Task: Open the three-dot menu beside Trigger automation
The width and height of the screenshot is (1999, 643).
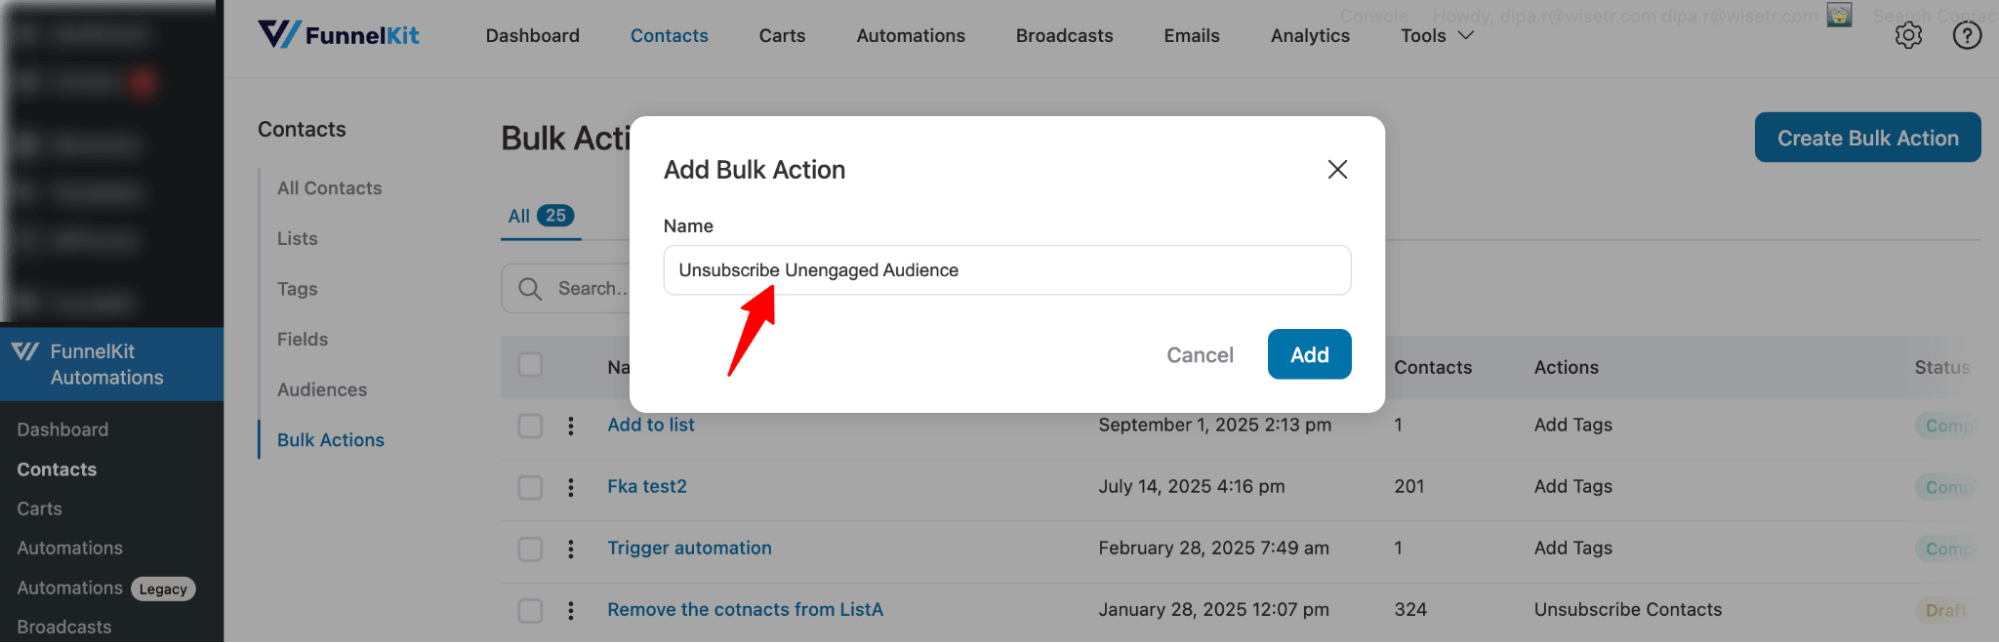Action: point(571,548)
